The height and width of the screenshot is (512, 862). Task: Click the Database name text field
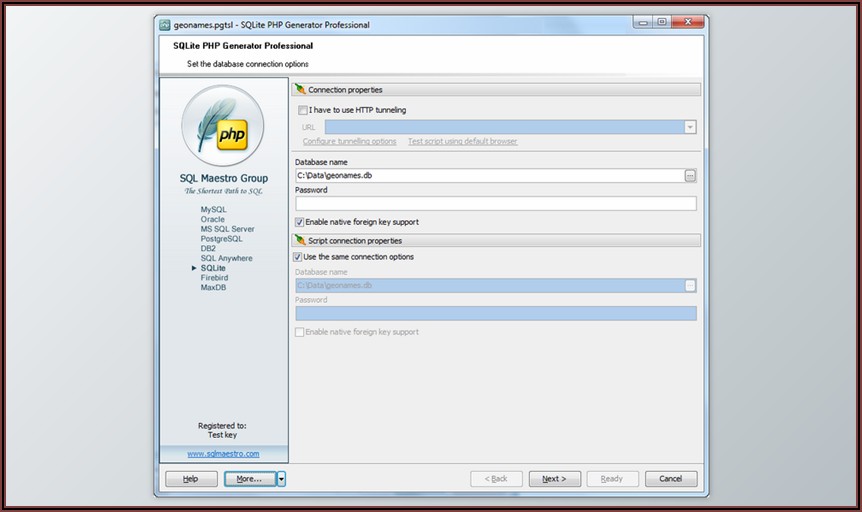(x=488, y=176)
